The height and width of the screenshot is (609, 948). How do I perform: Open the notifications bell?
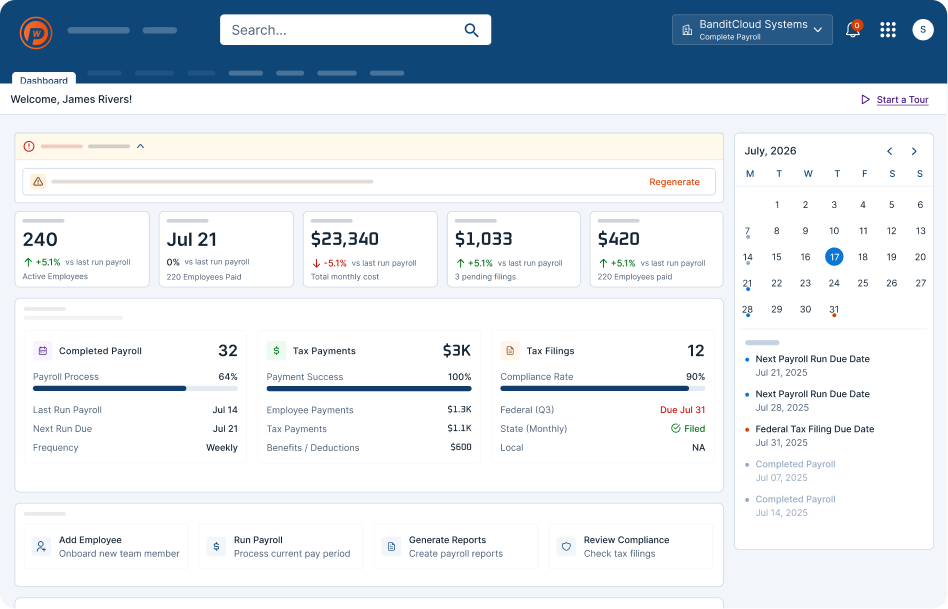click(852, 30)
